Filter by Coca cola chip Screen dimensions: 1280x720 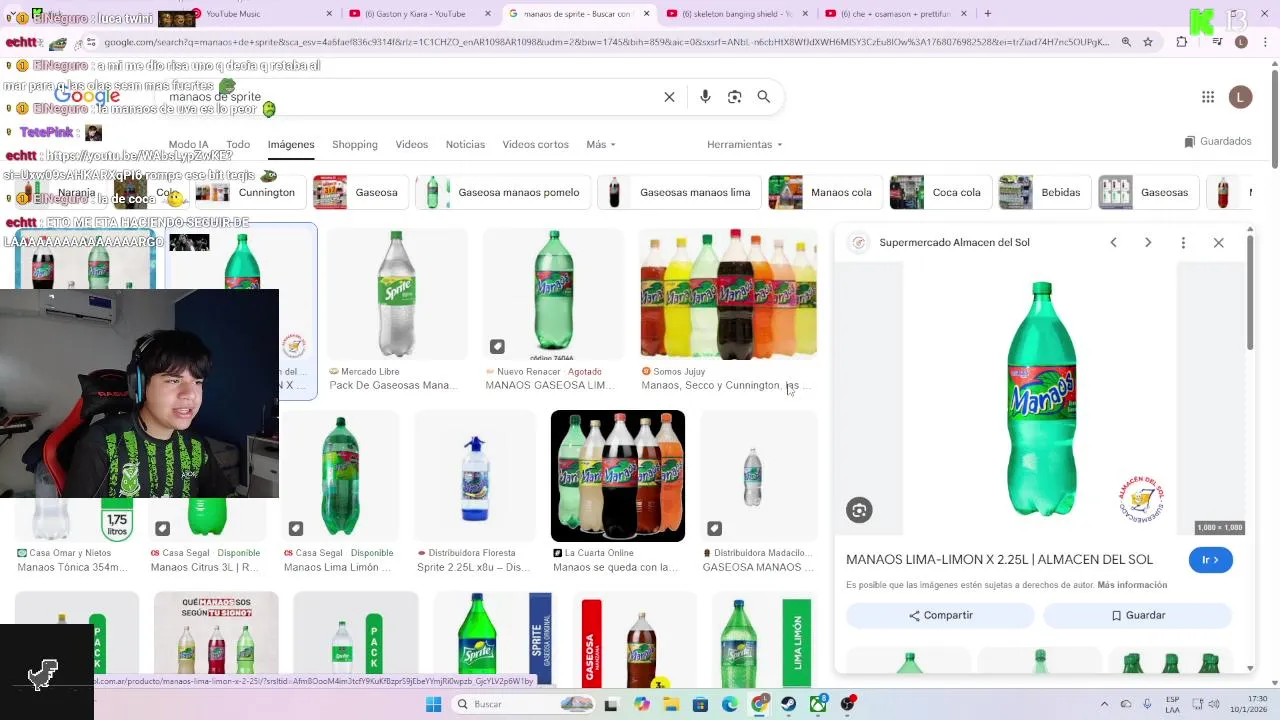coord(941,192)
